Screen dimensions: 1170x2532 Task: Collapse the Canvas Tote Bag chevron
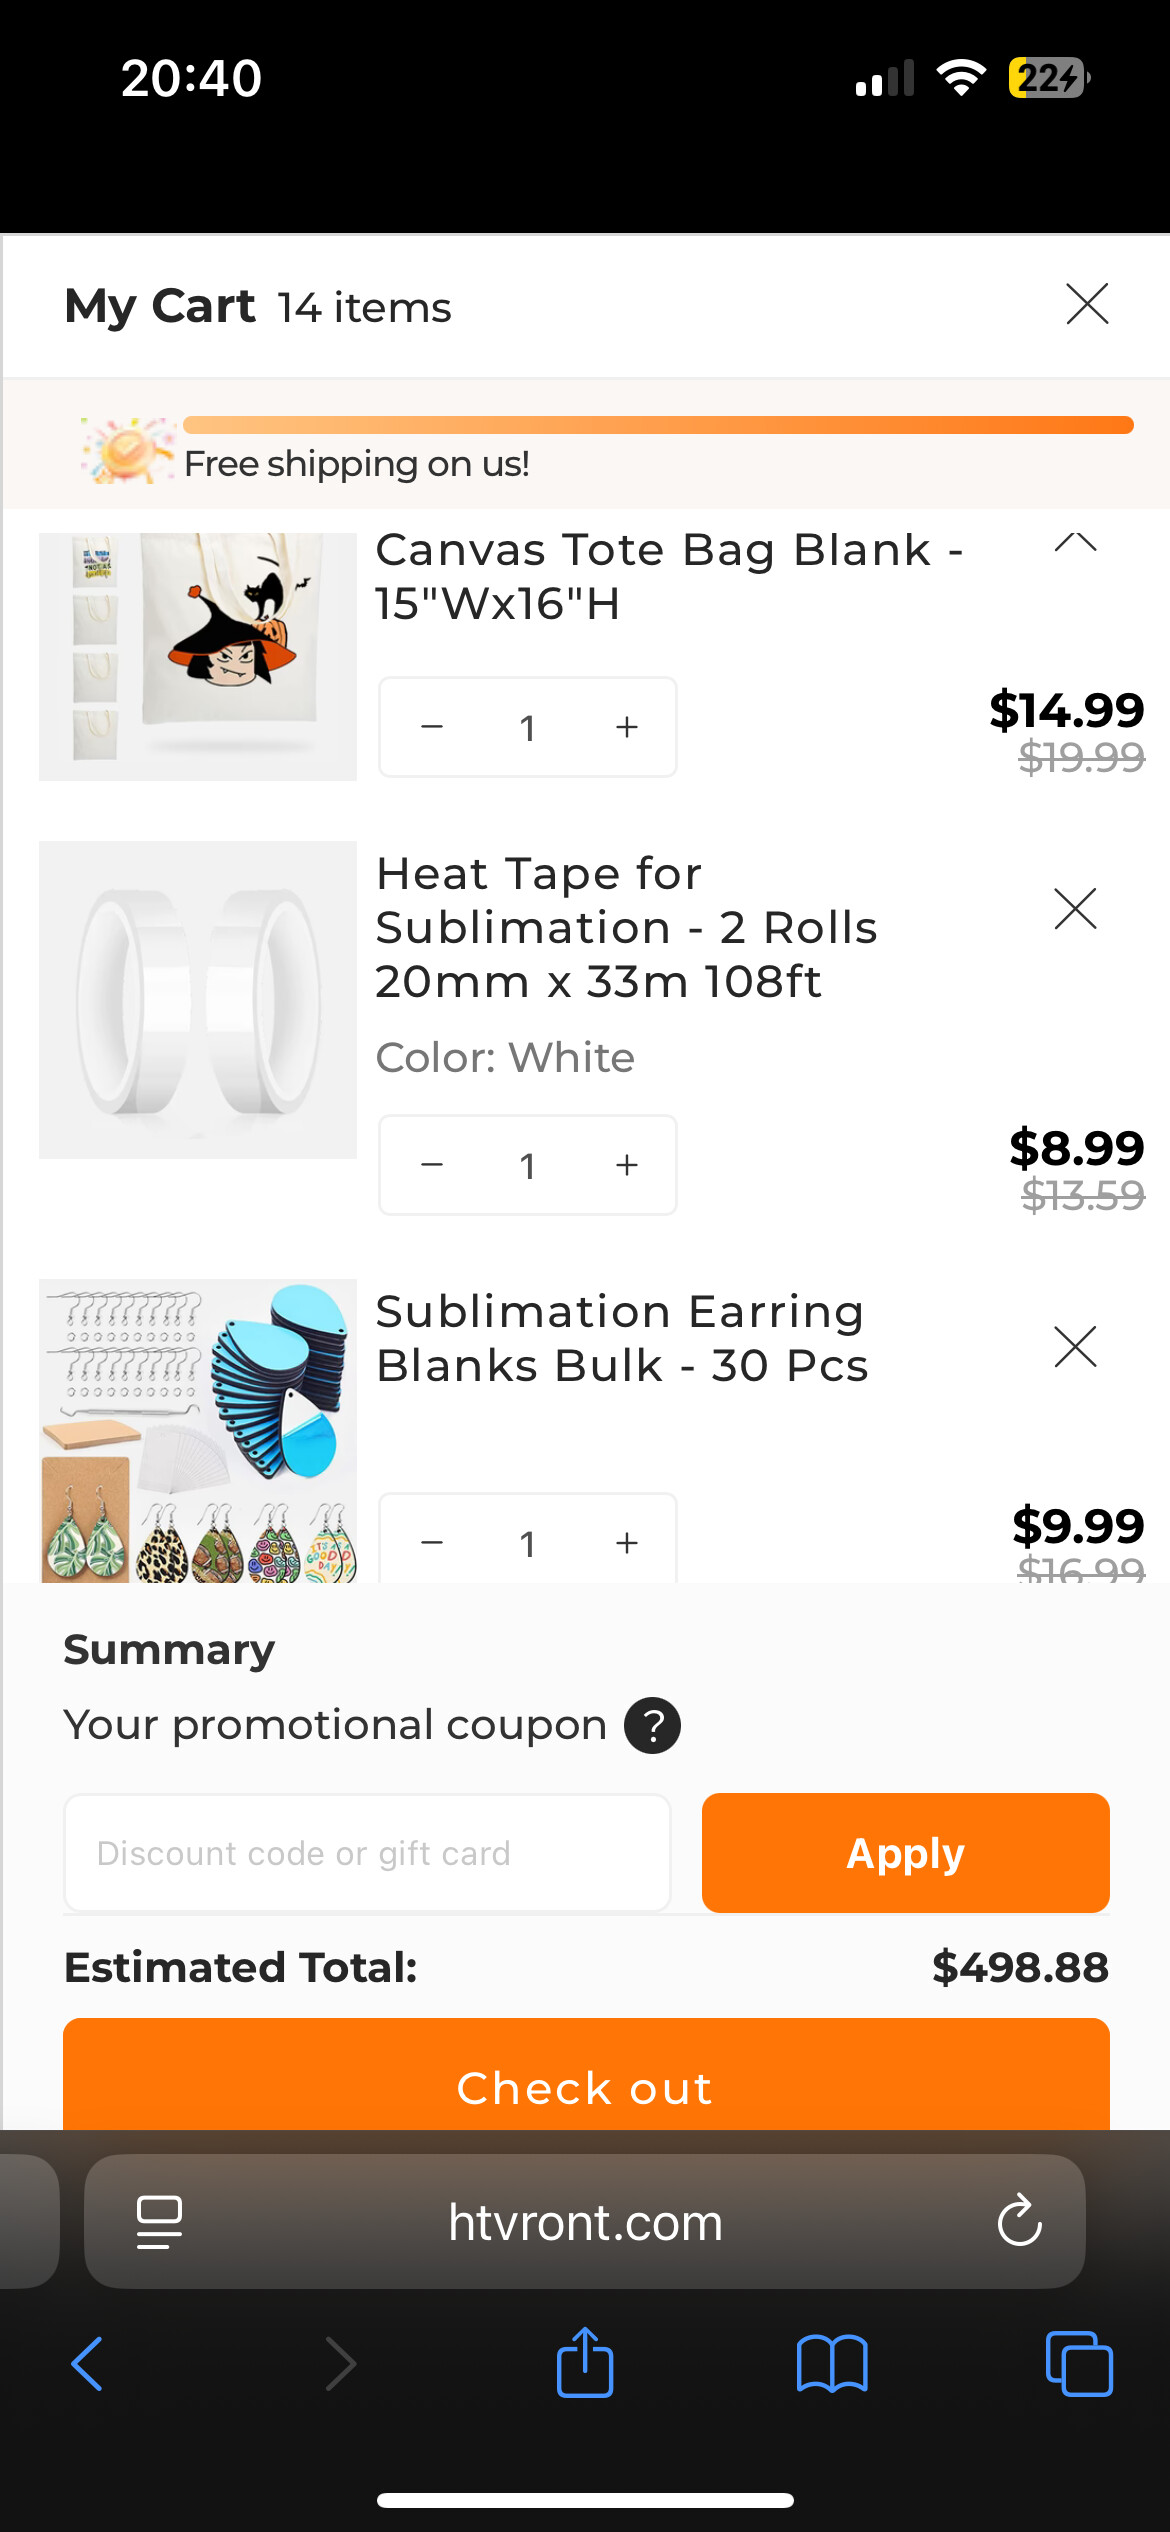(1075, 543)
